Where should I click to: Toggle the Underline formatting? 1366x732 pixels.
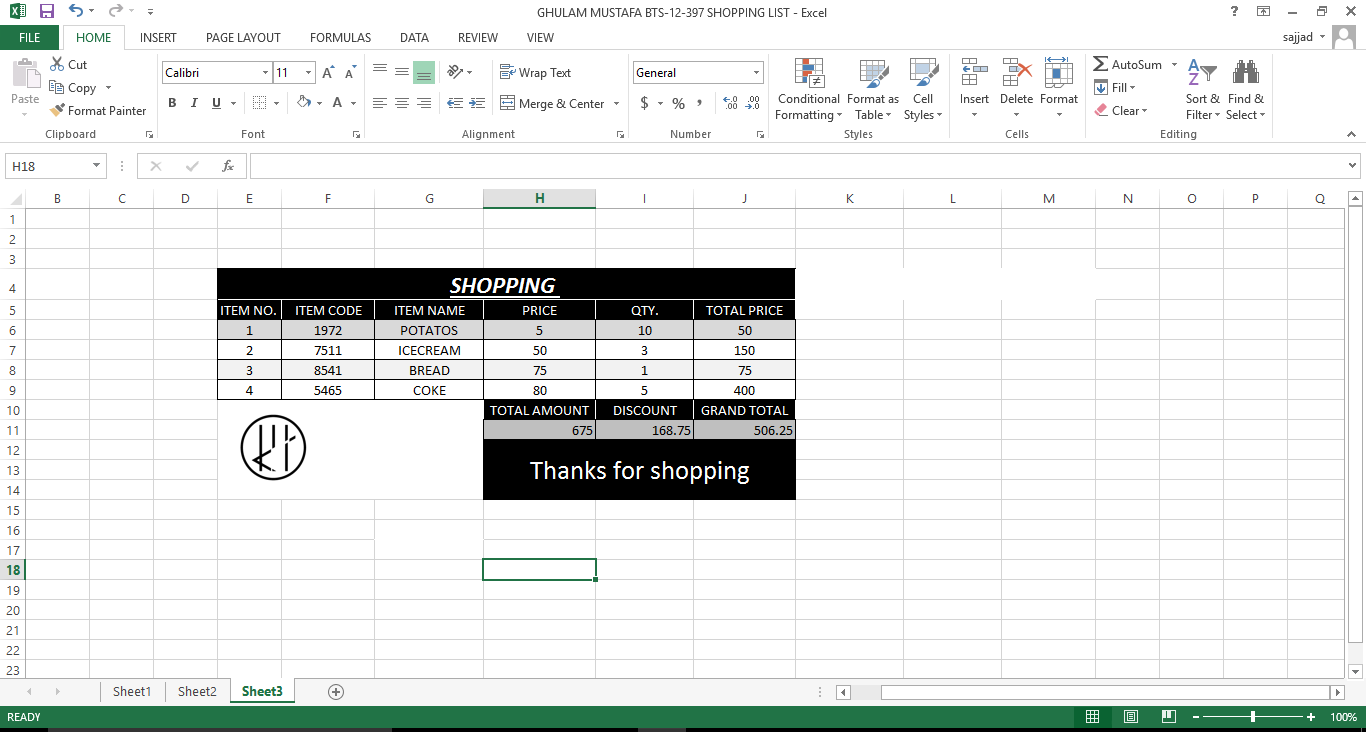click(214, 103)
